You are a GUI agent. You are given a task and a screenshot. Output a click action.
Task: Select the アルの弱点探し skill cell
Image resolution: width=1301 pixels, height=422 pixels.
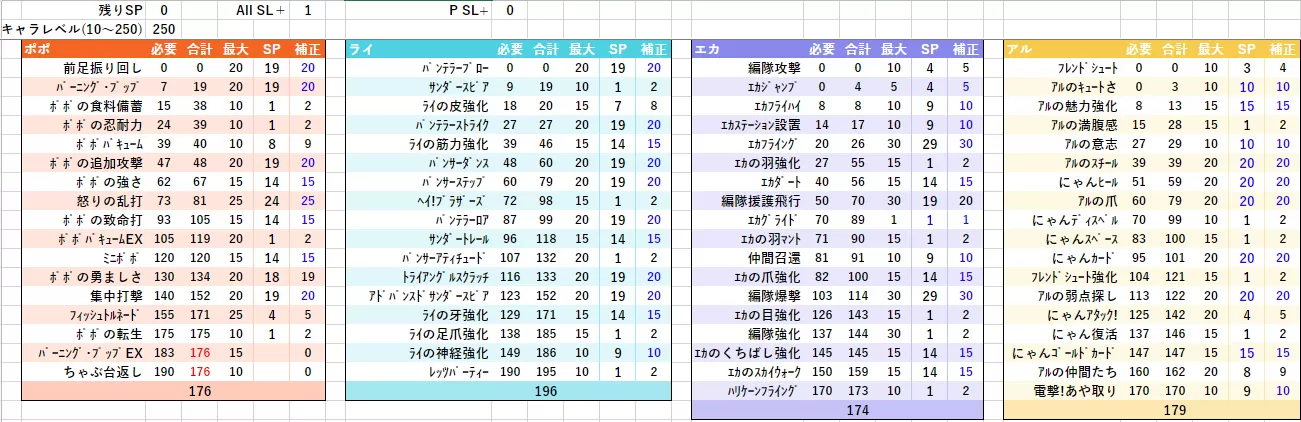tap(1062, 295)
